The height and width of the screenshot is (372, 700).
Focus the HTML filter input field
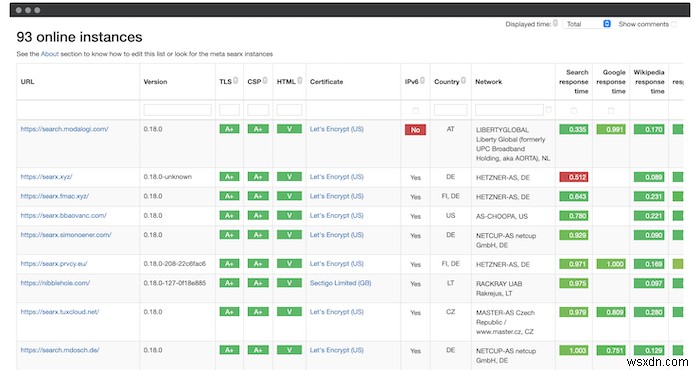click(289, 110)
